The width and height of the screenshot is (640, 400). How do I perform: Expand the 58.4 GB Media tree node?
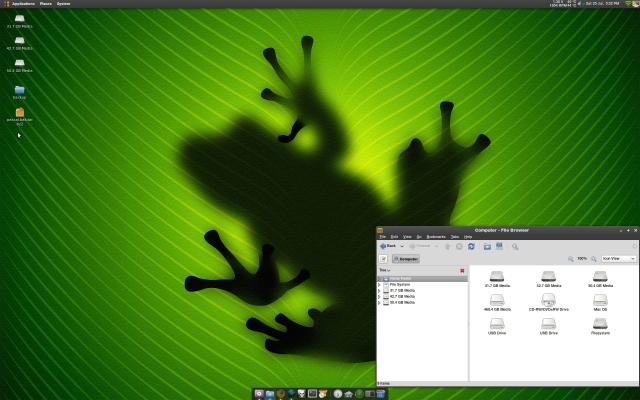point(379,303)
